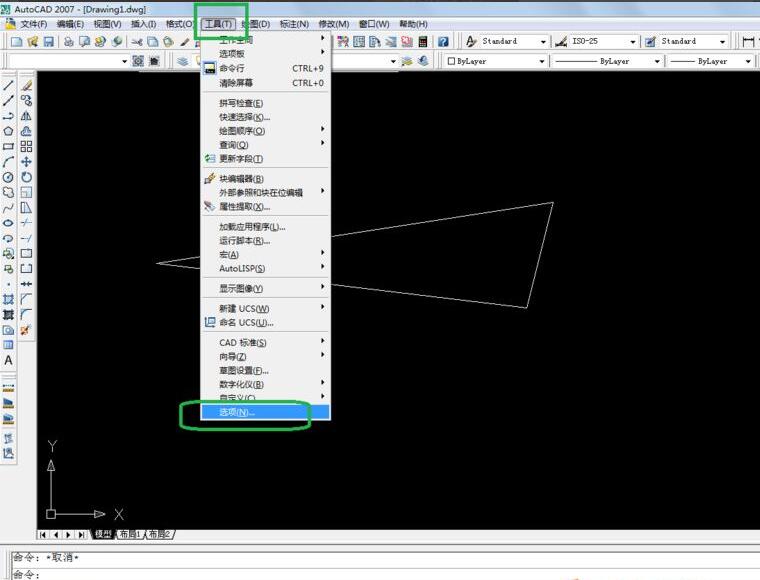Select the Polygon draw tool
Screen dimensions: 760x580
pos(8,131)
